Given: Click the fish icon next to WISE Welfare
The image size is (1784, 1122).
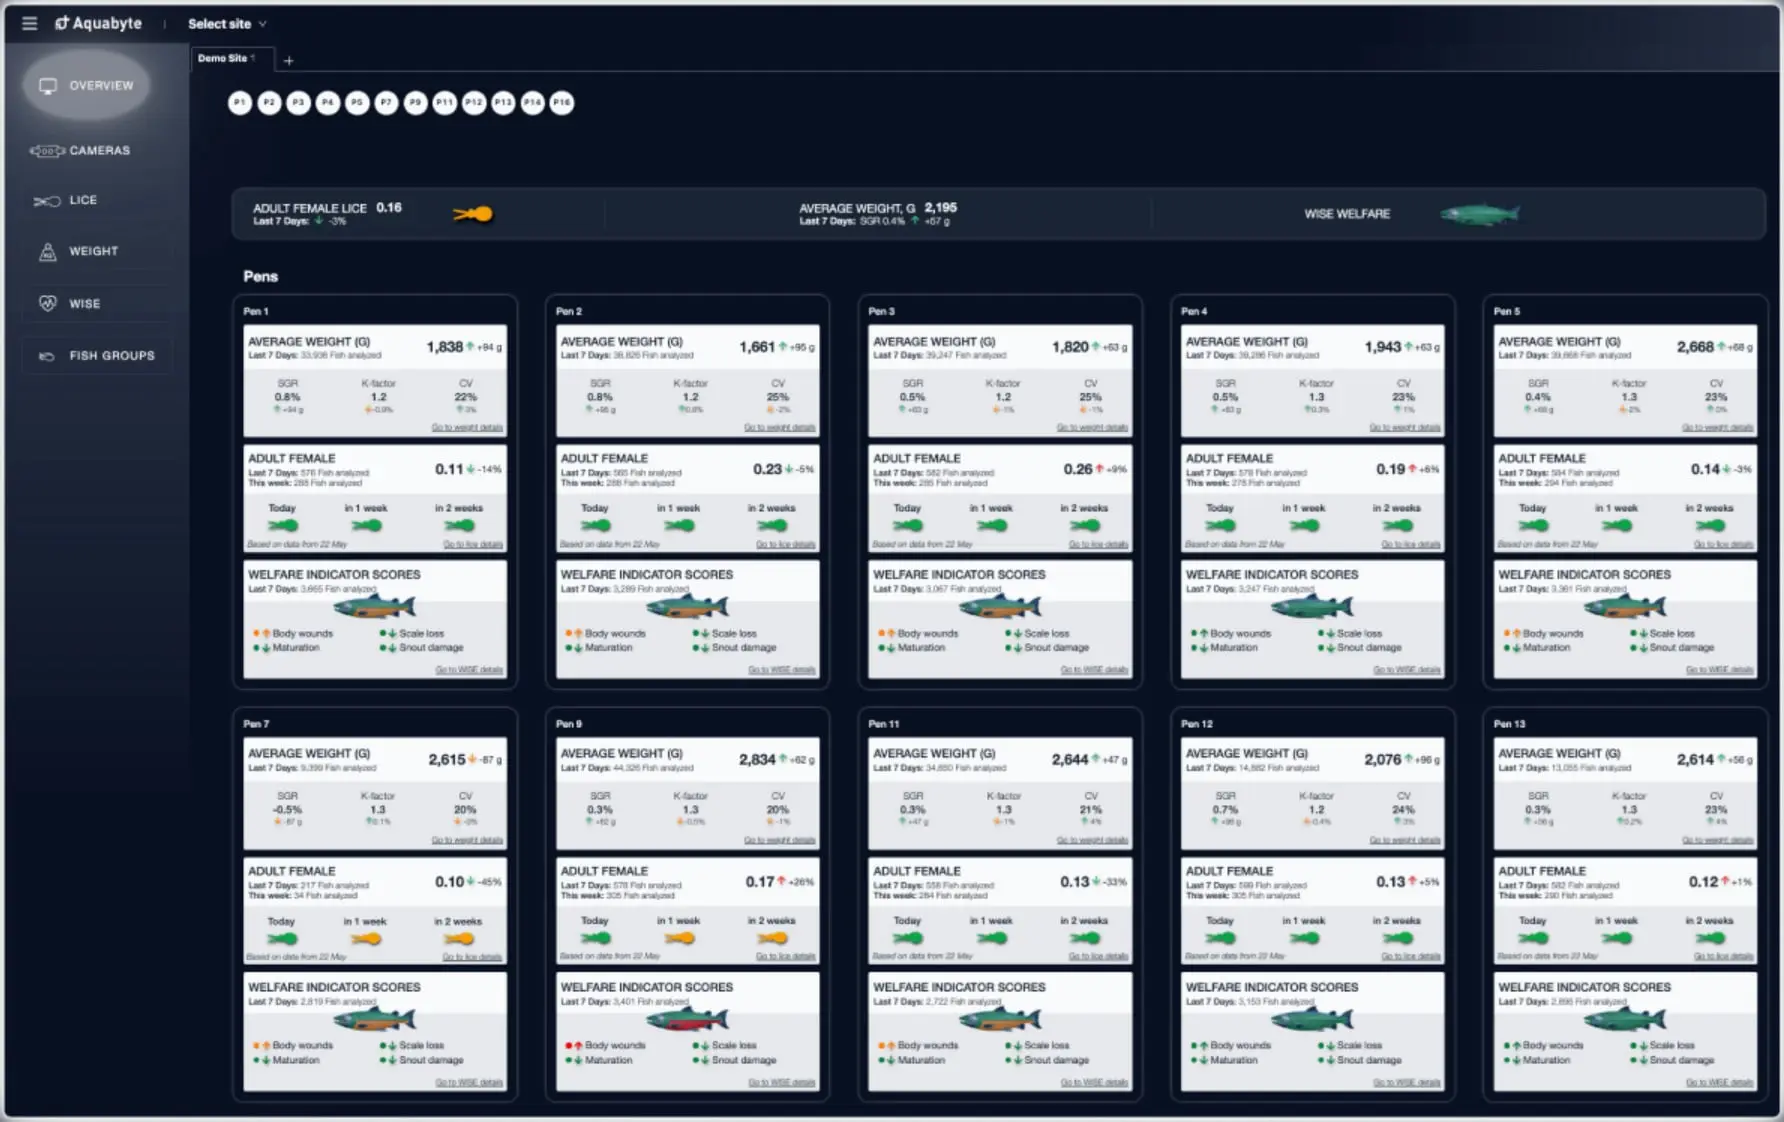Looking at the screenshot, I should tap(1480, 212).
